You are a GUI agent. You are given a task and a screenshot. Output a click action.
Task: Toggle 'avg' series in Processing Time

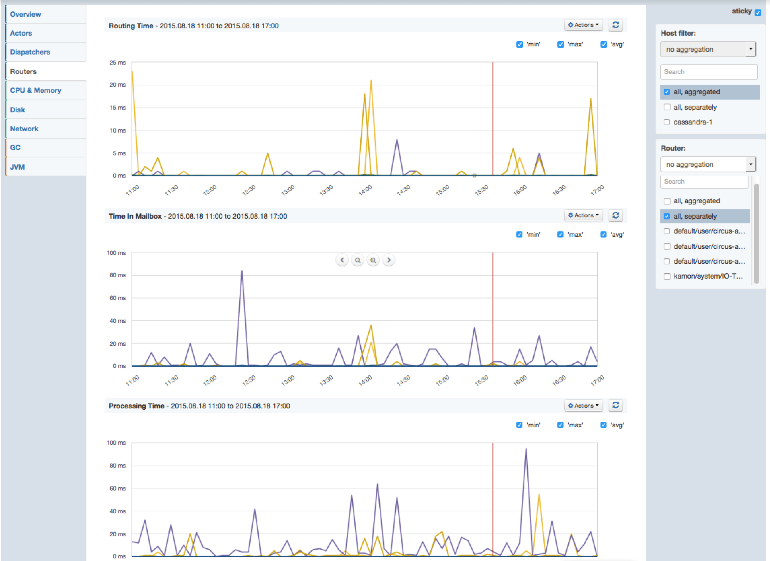(x=604, y=425)
